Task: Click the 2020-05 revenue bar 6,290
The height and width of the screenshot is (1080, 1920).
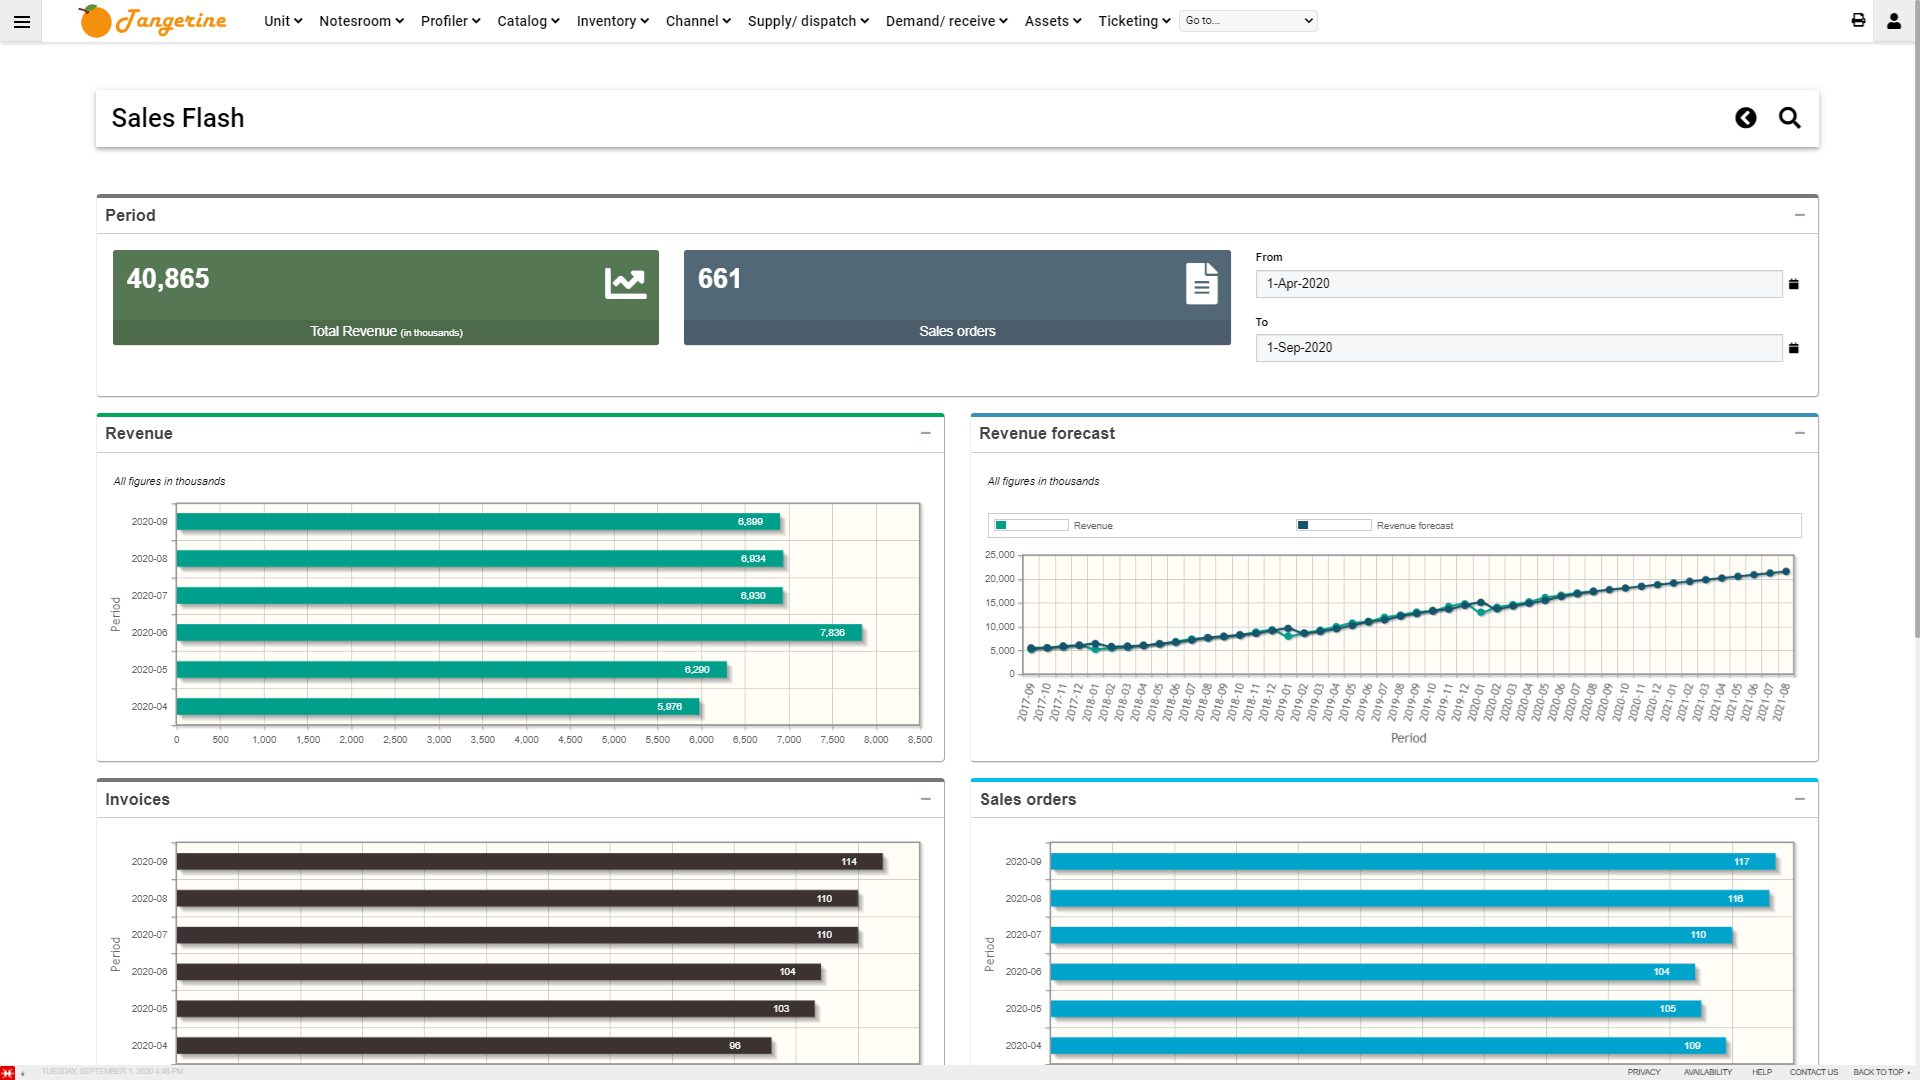Action: tap(452, 670)
